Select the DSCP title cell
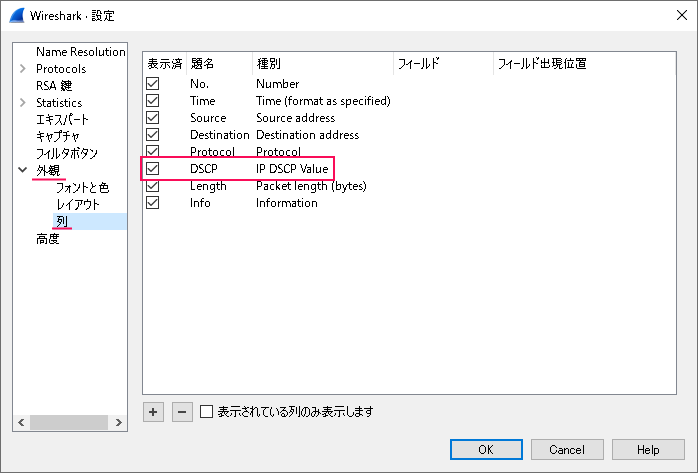The height and width of the screenshot is (473, 698). 204,169
